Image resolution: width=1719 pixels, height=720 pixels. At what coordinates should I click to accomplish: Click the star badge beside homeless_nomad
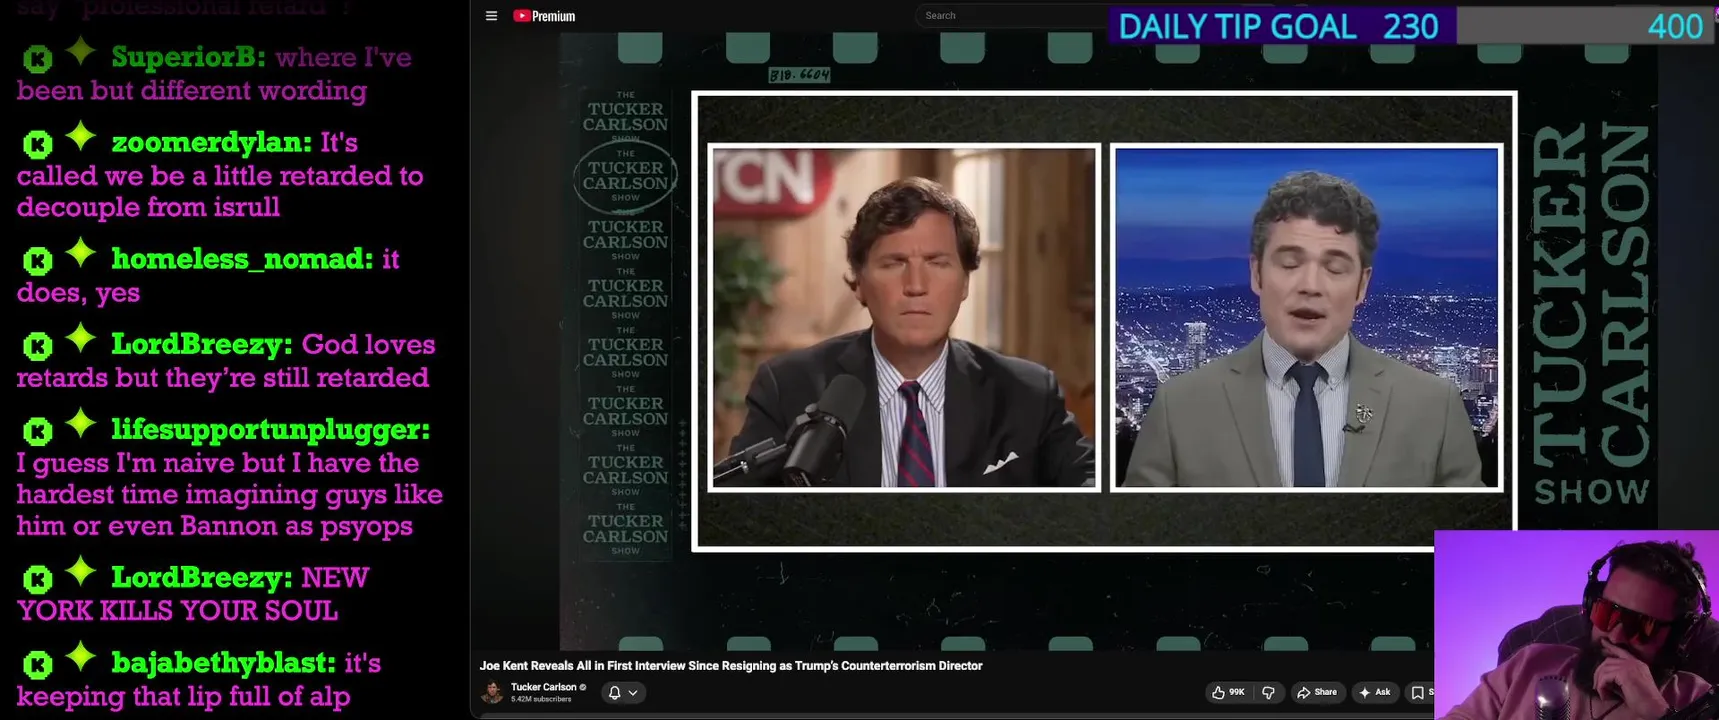point(81,254)
